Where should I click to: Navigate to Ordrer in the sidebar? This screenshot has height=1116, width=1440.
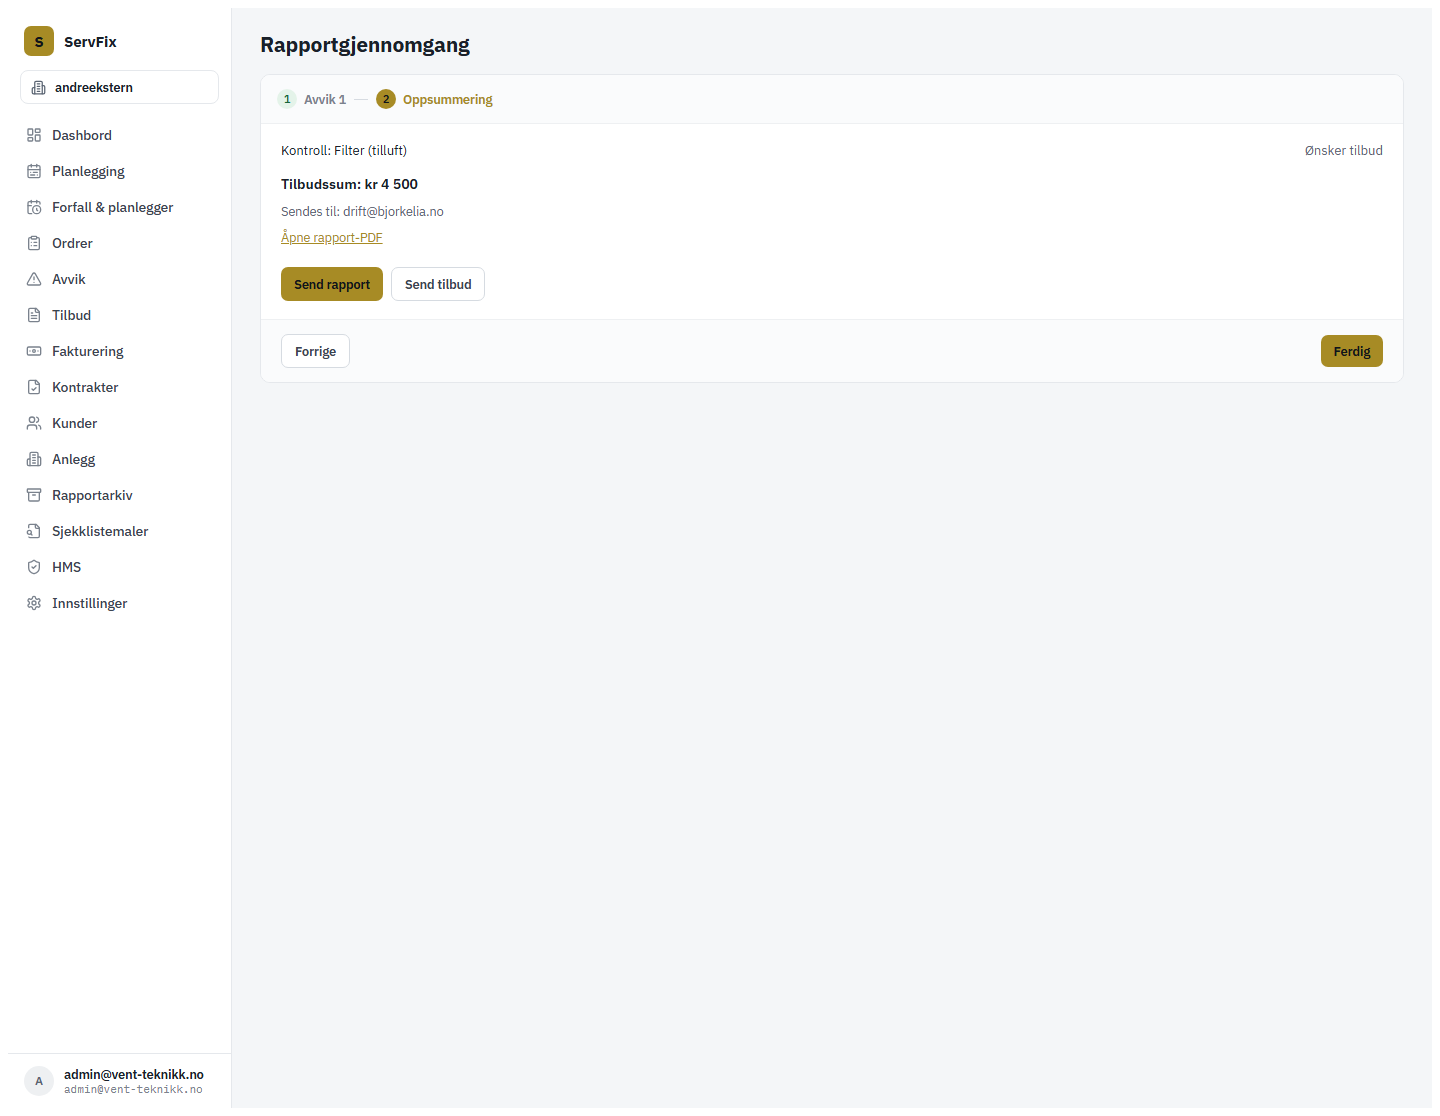point(119,243)
